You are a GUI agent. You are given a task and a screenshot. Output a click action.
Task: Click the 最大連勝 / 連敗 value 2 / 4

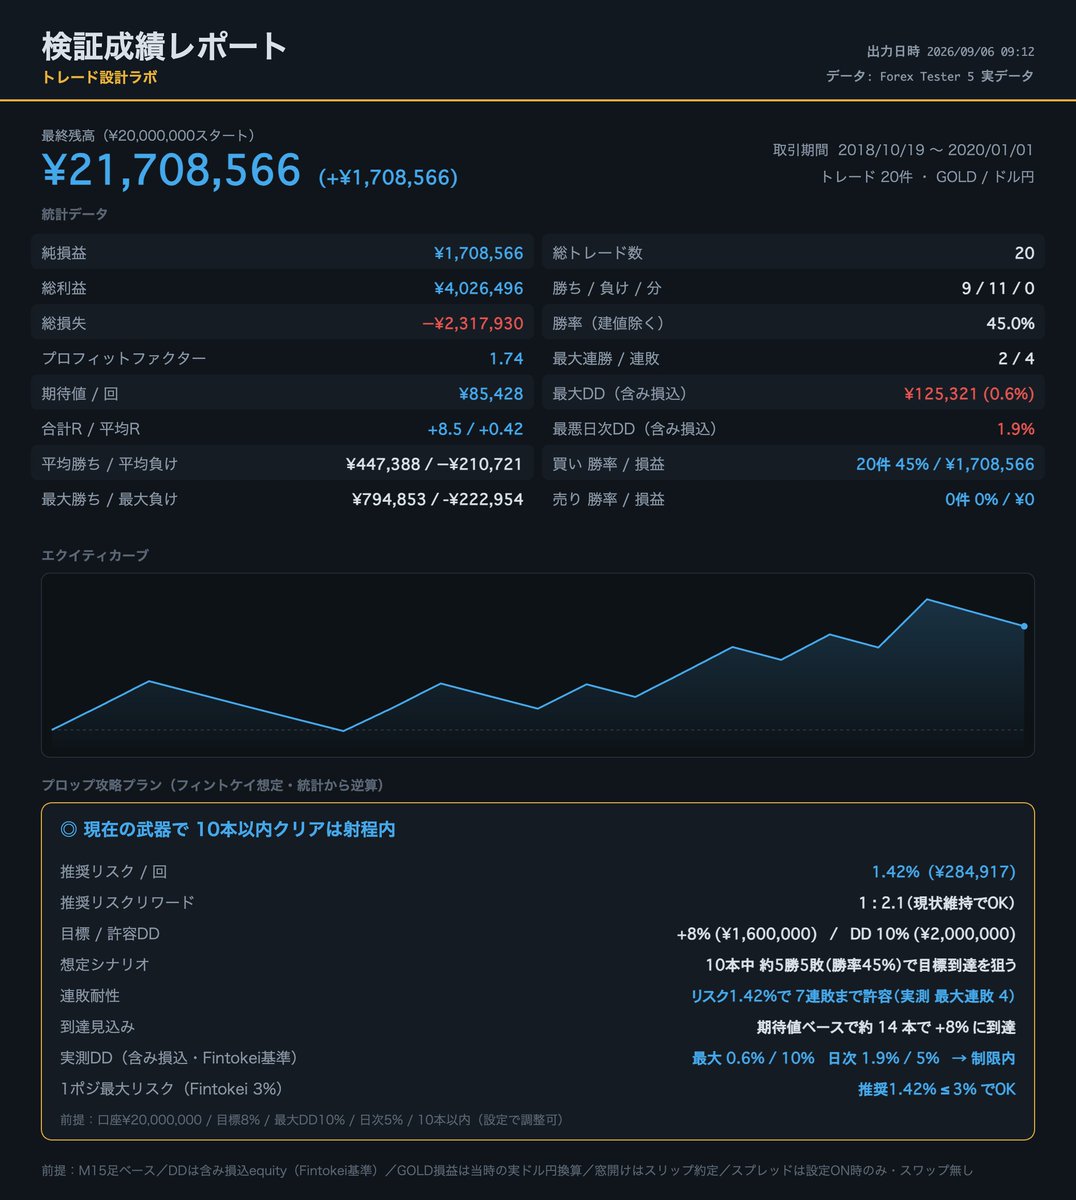[1015, 358]
